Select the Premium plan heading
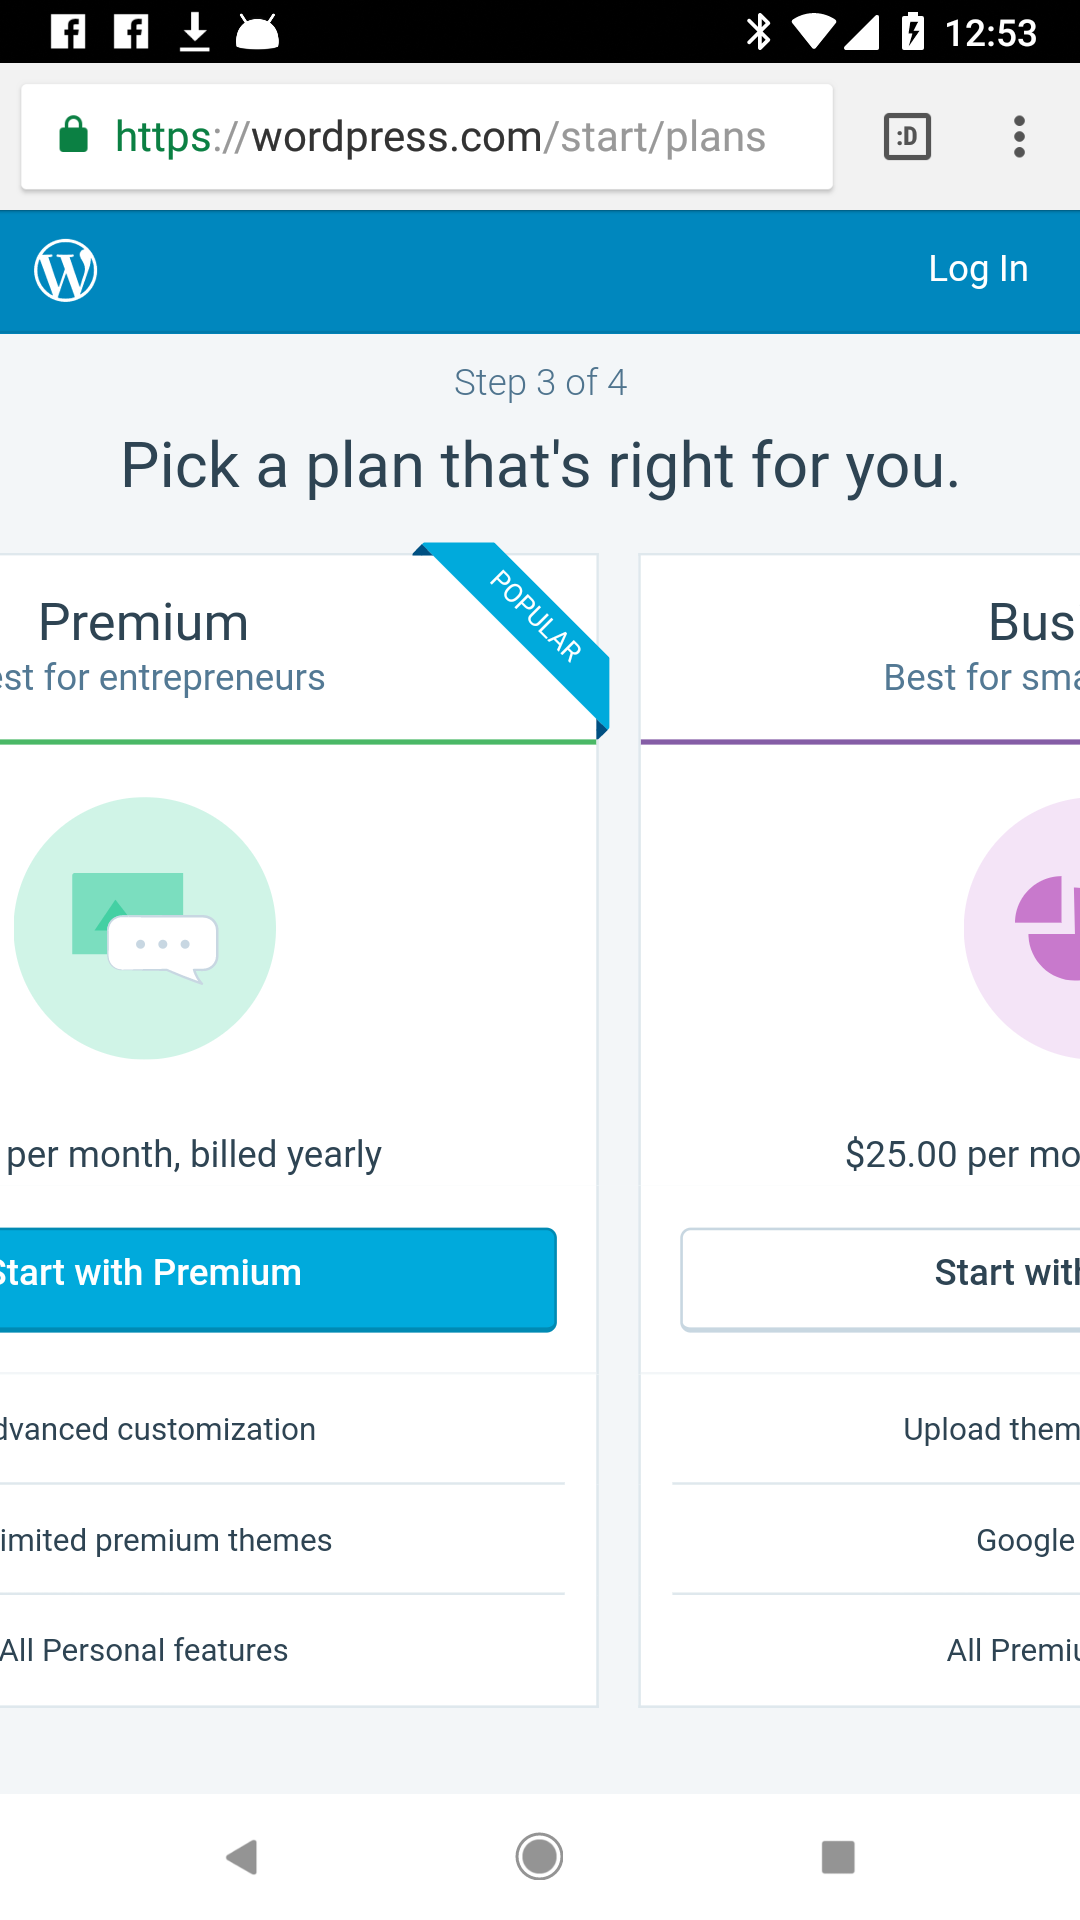 click(x=144, y=623)
